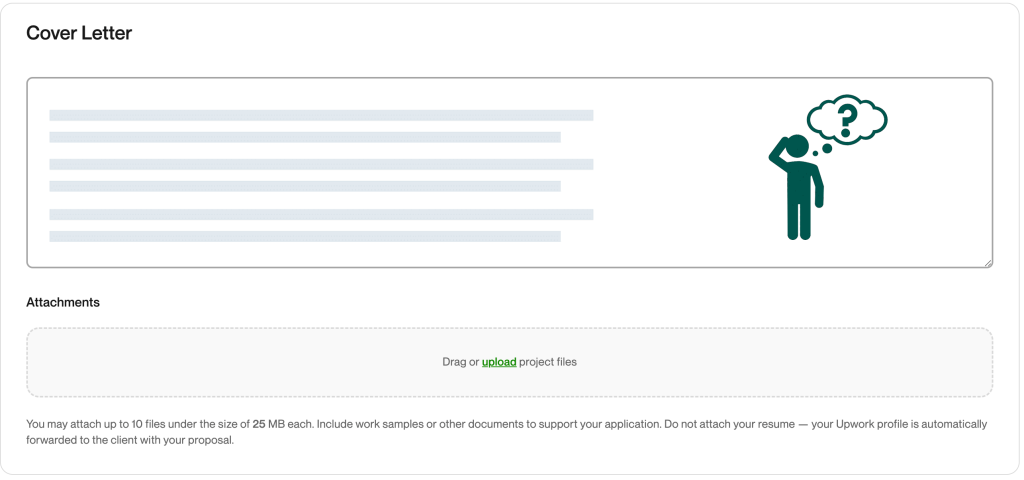Image resolution: width=1024 pixels, height=480 pixels.
Task: Click the fourth placeholder line in cover letter
Action: pos(305,186)
